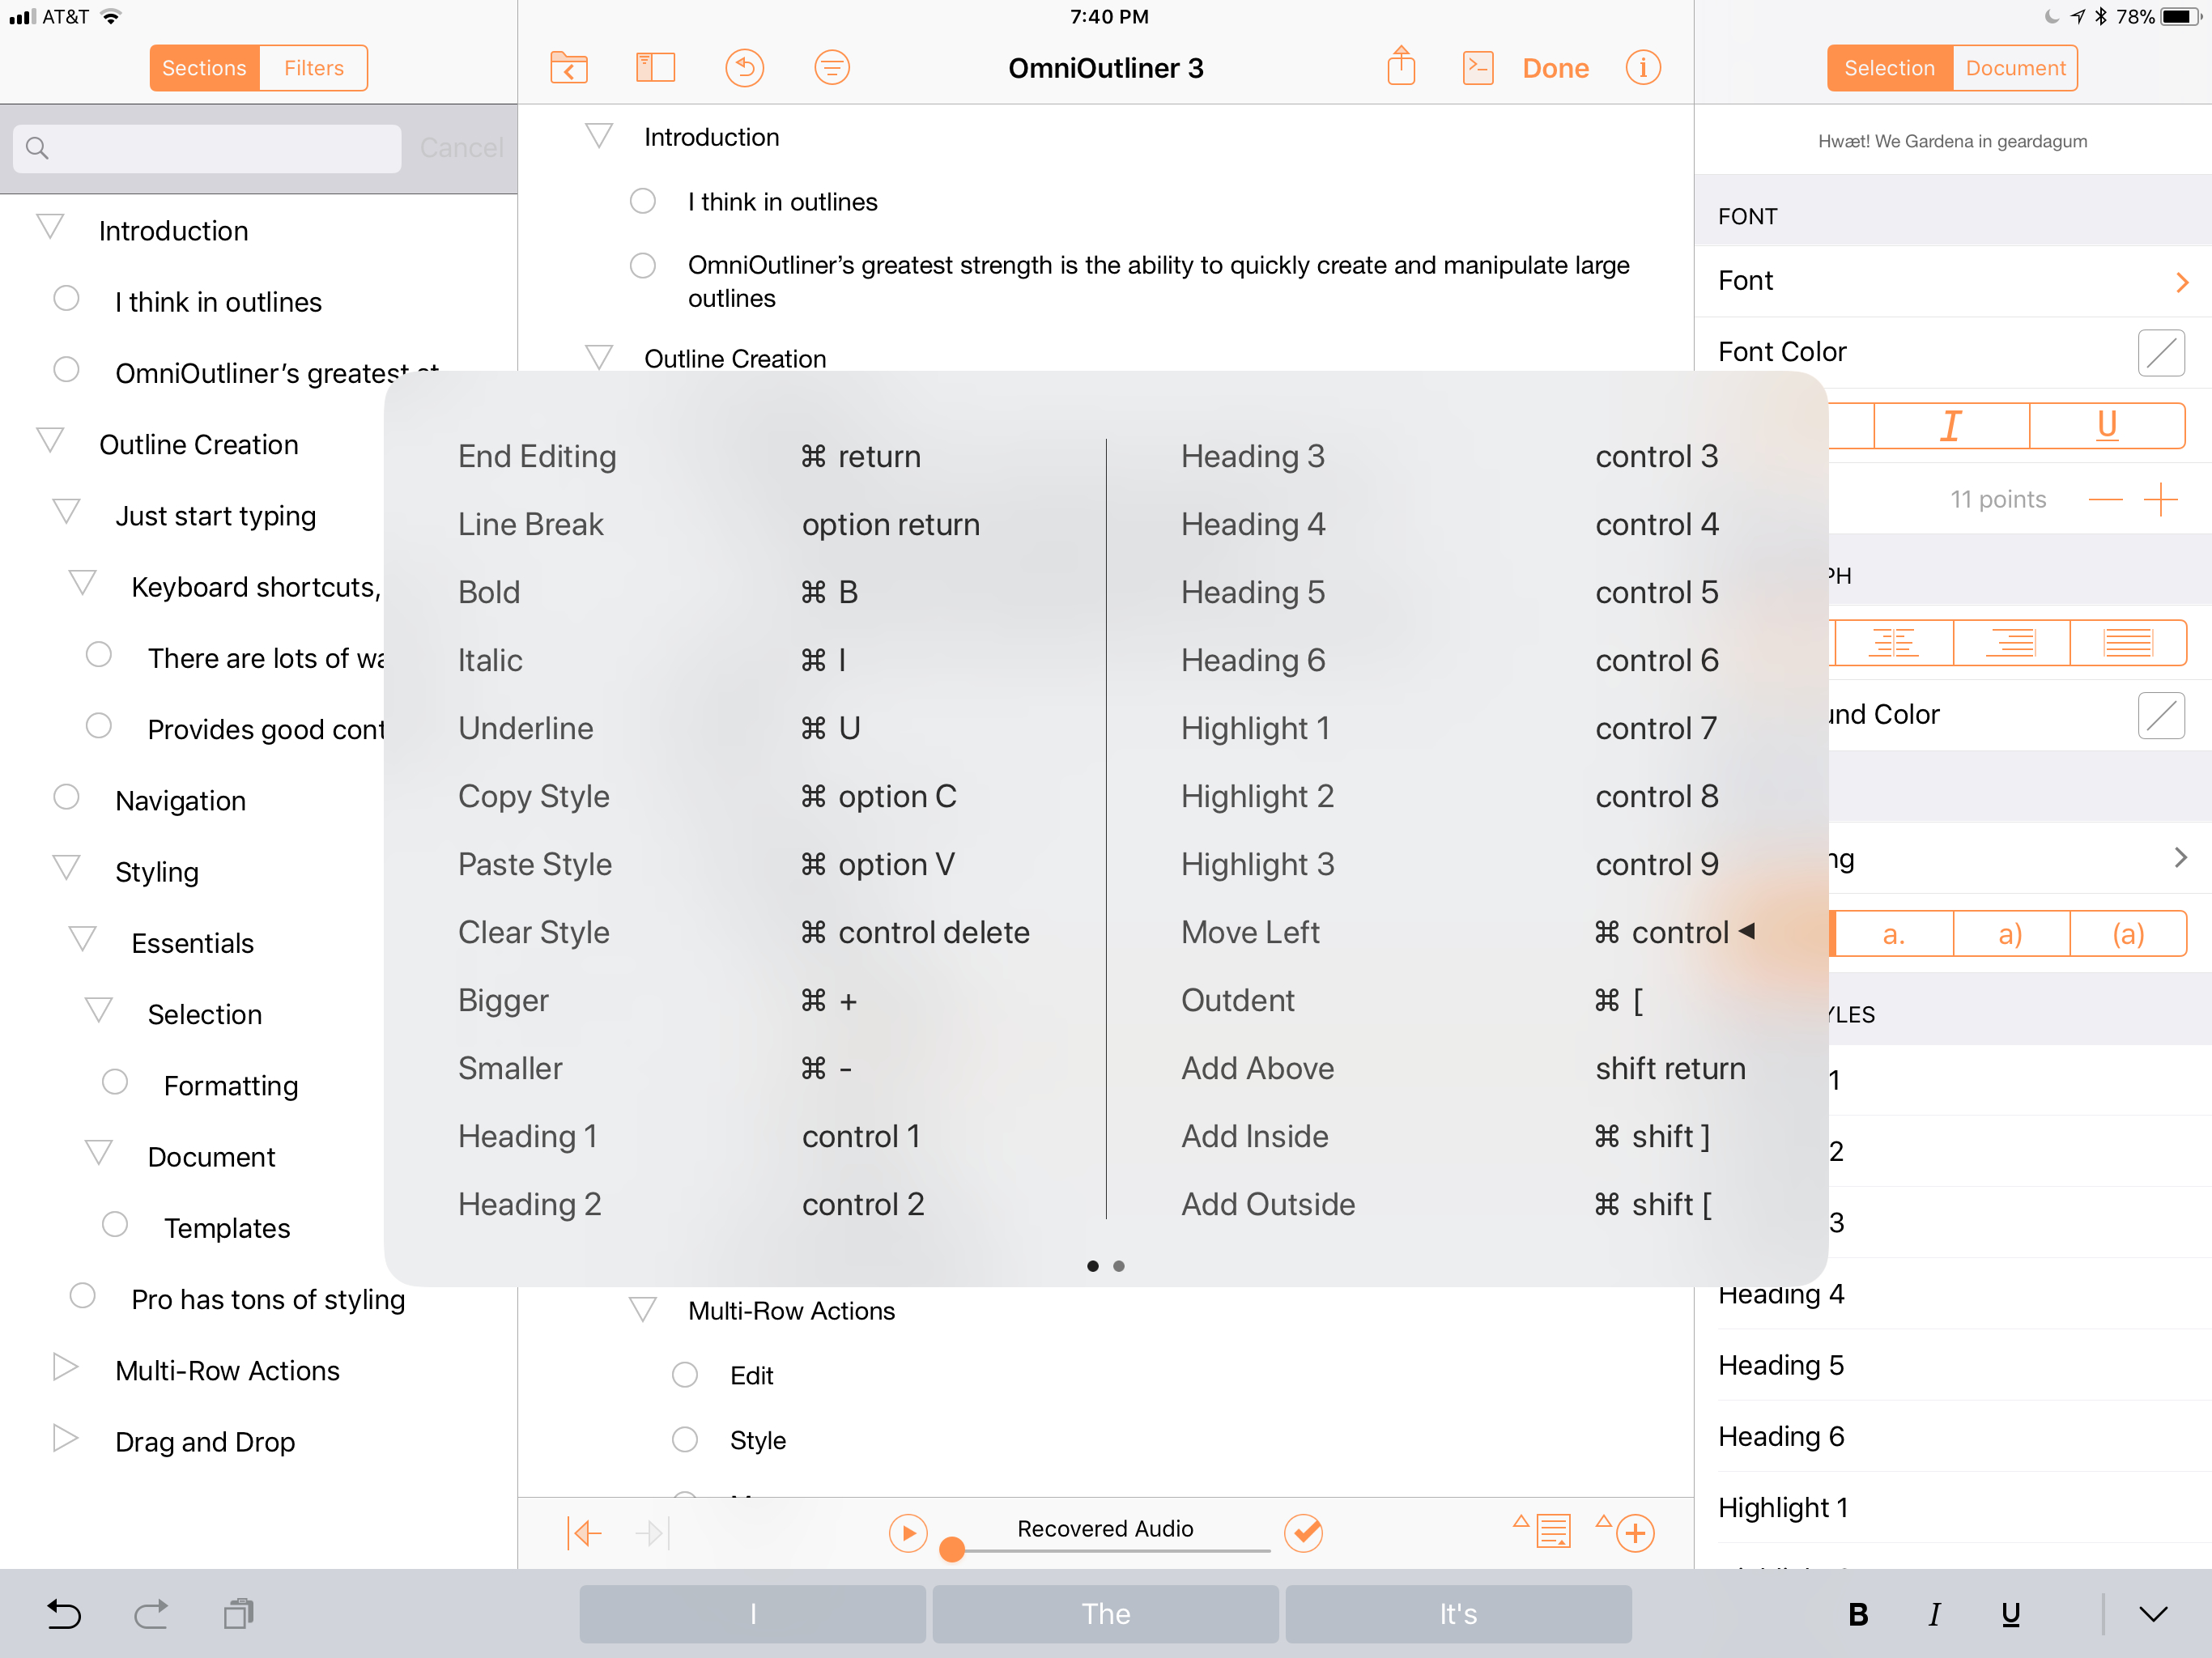Open the view options lines icon
2212x1658 pixels.
(831, 68)
